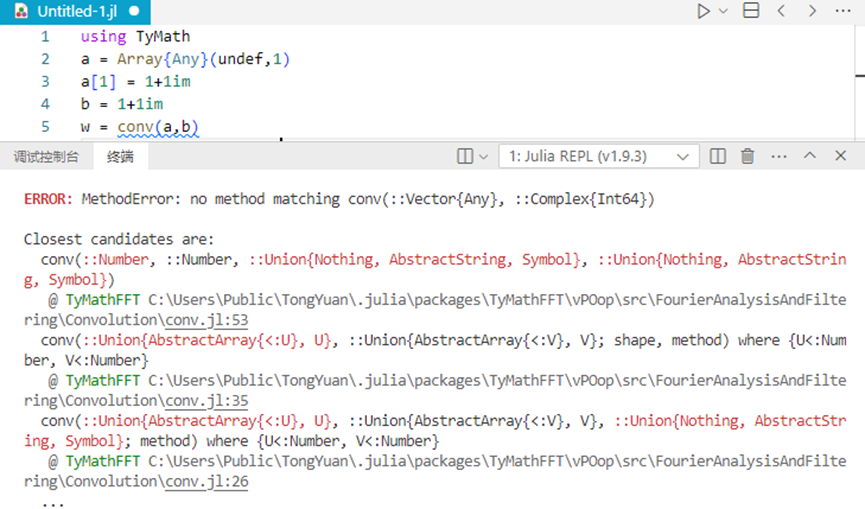The height and width of the screenshot is (509, 865).
Task: Open the 1: Julia REPL (v1.9.3) selector
Action: pos(599,157)
